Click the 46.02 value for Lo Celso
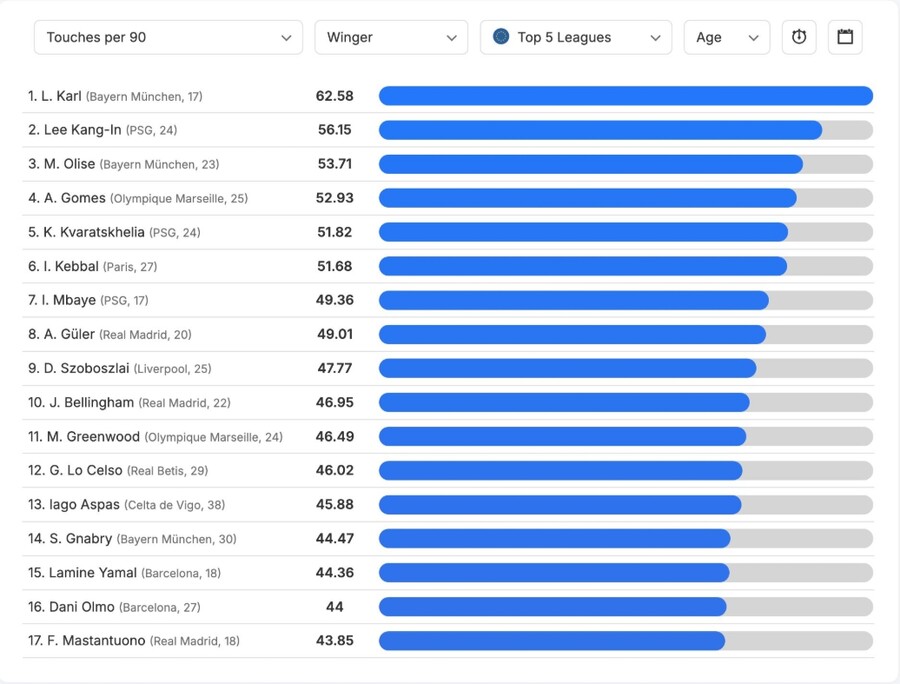 pos(335,471)
